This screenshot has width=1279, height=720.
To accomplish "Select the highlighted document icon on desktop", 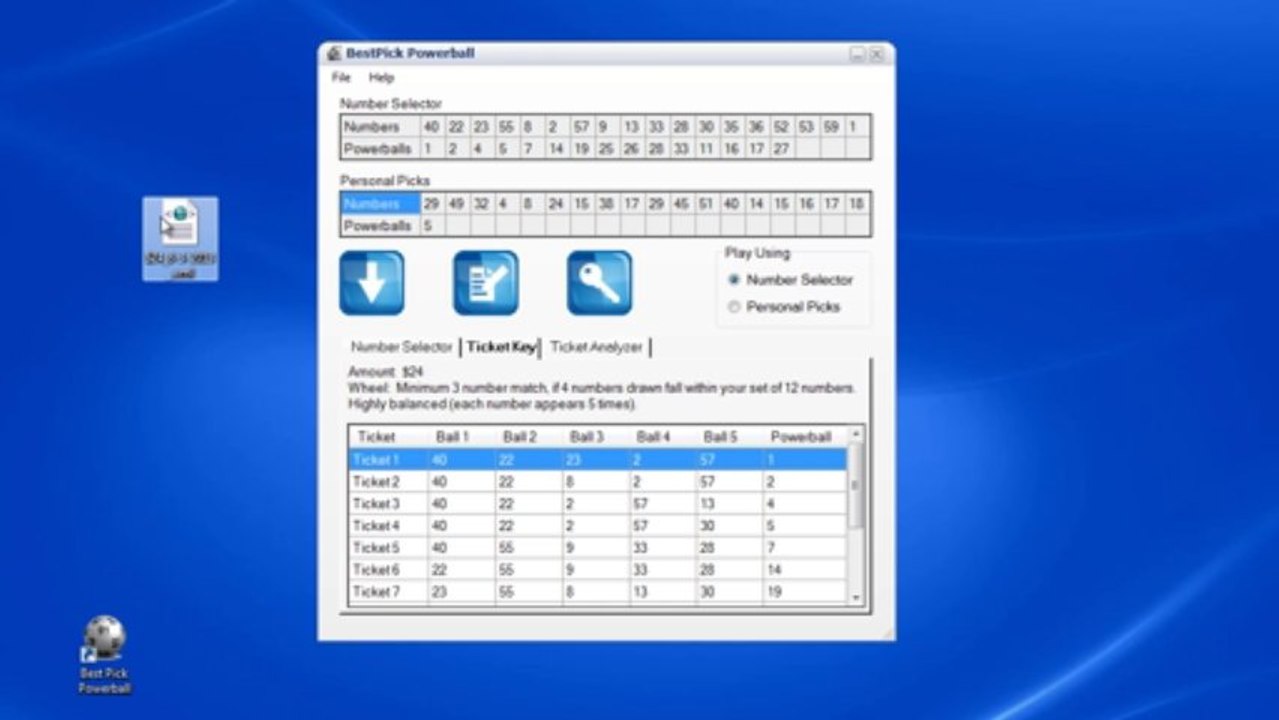I will (180, 238).
